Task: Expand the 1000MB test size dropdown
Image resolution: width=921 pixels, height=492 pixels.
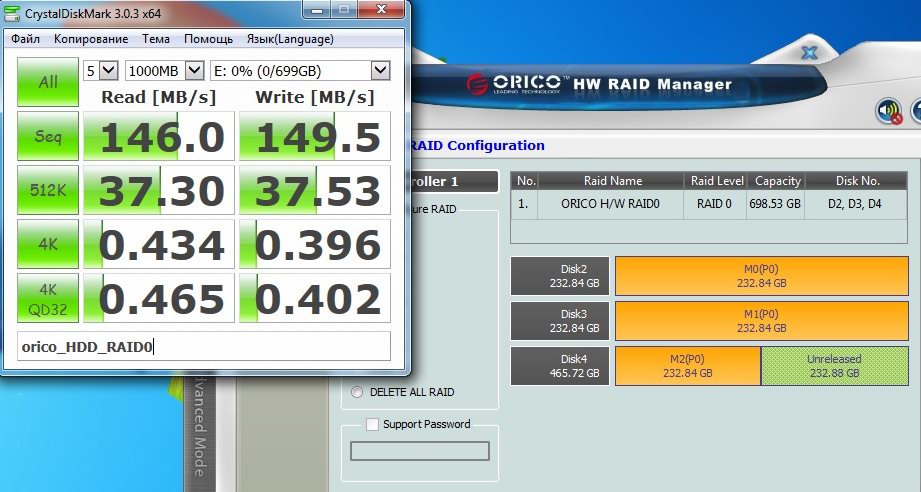Action: pyautogui.click(x=165, y=71)
